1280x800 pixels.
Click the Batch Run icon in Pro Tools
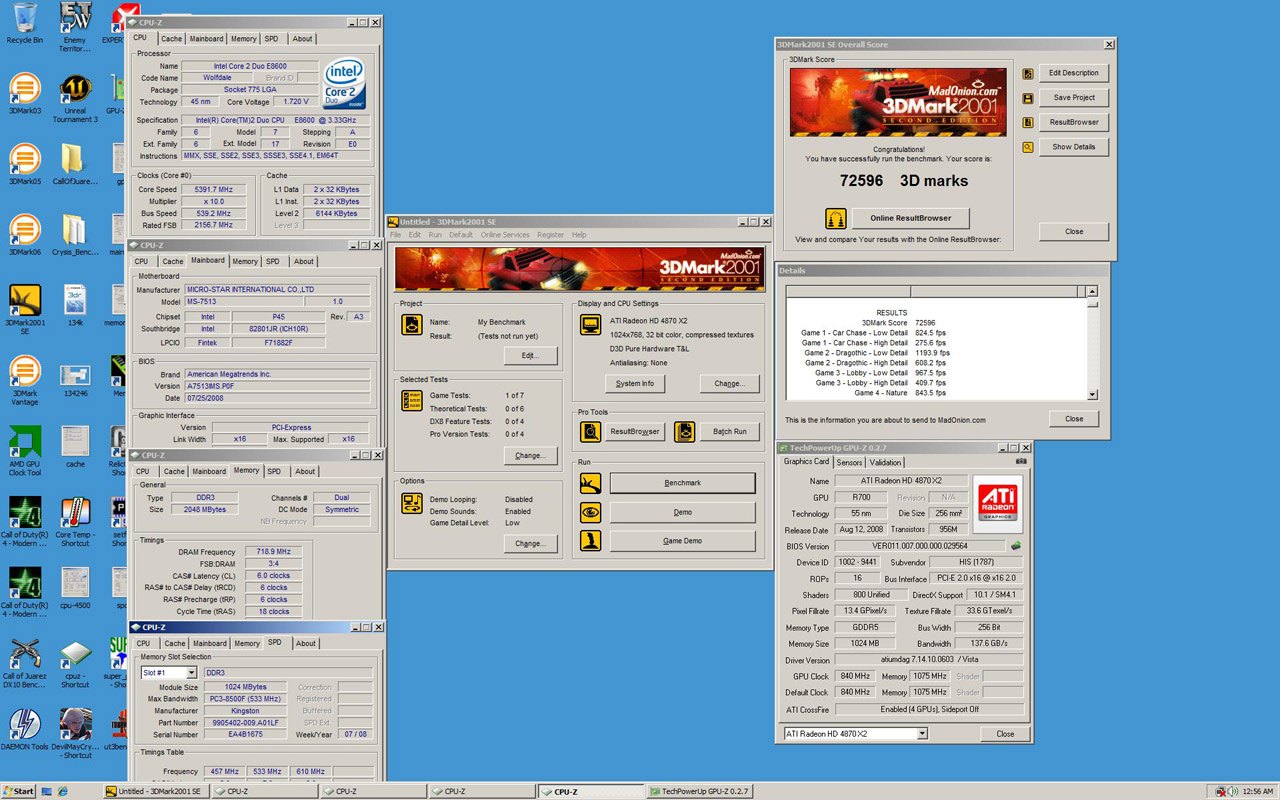click(x=684, y=431)
